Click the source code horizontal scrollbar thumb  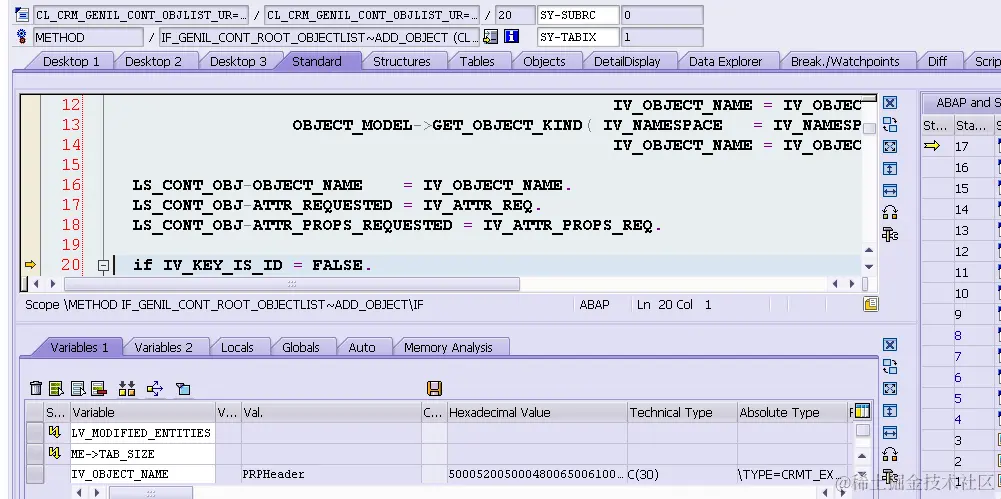[x=292, y=283]
